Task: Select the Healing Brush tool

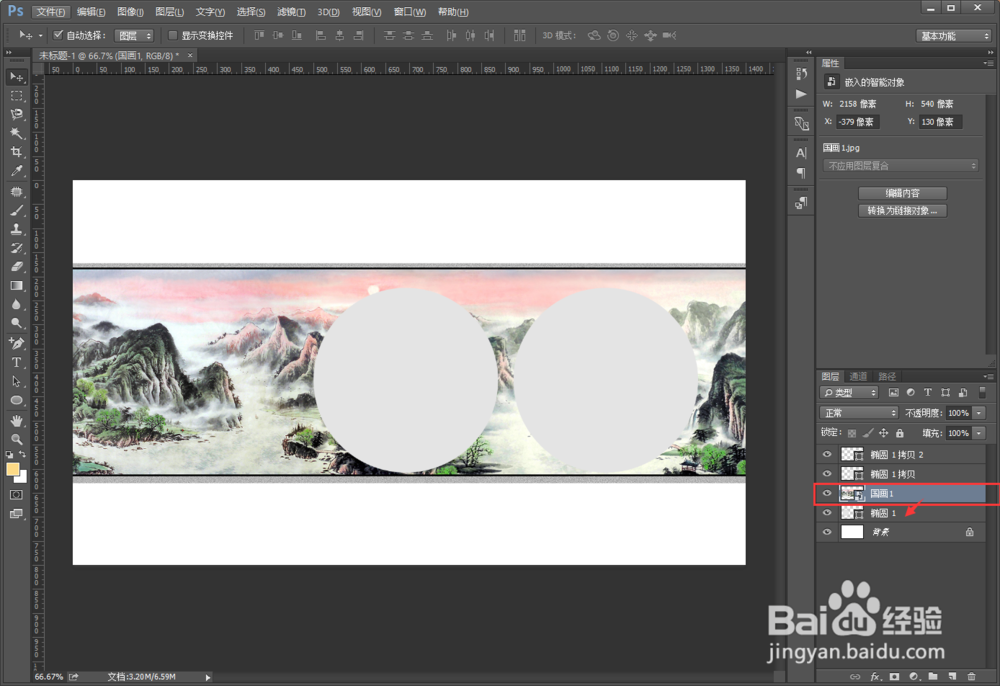Action: [17, 191]
